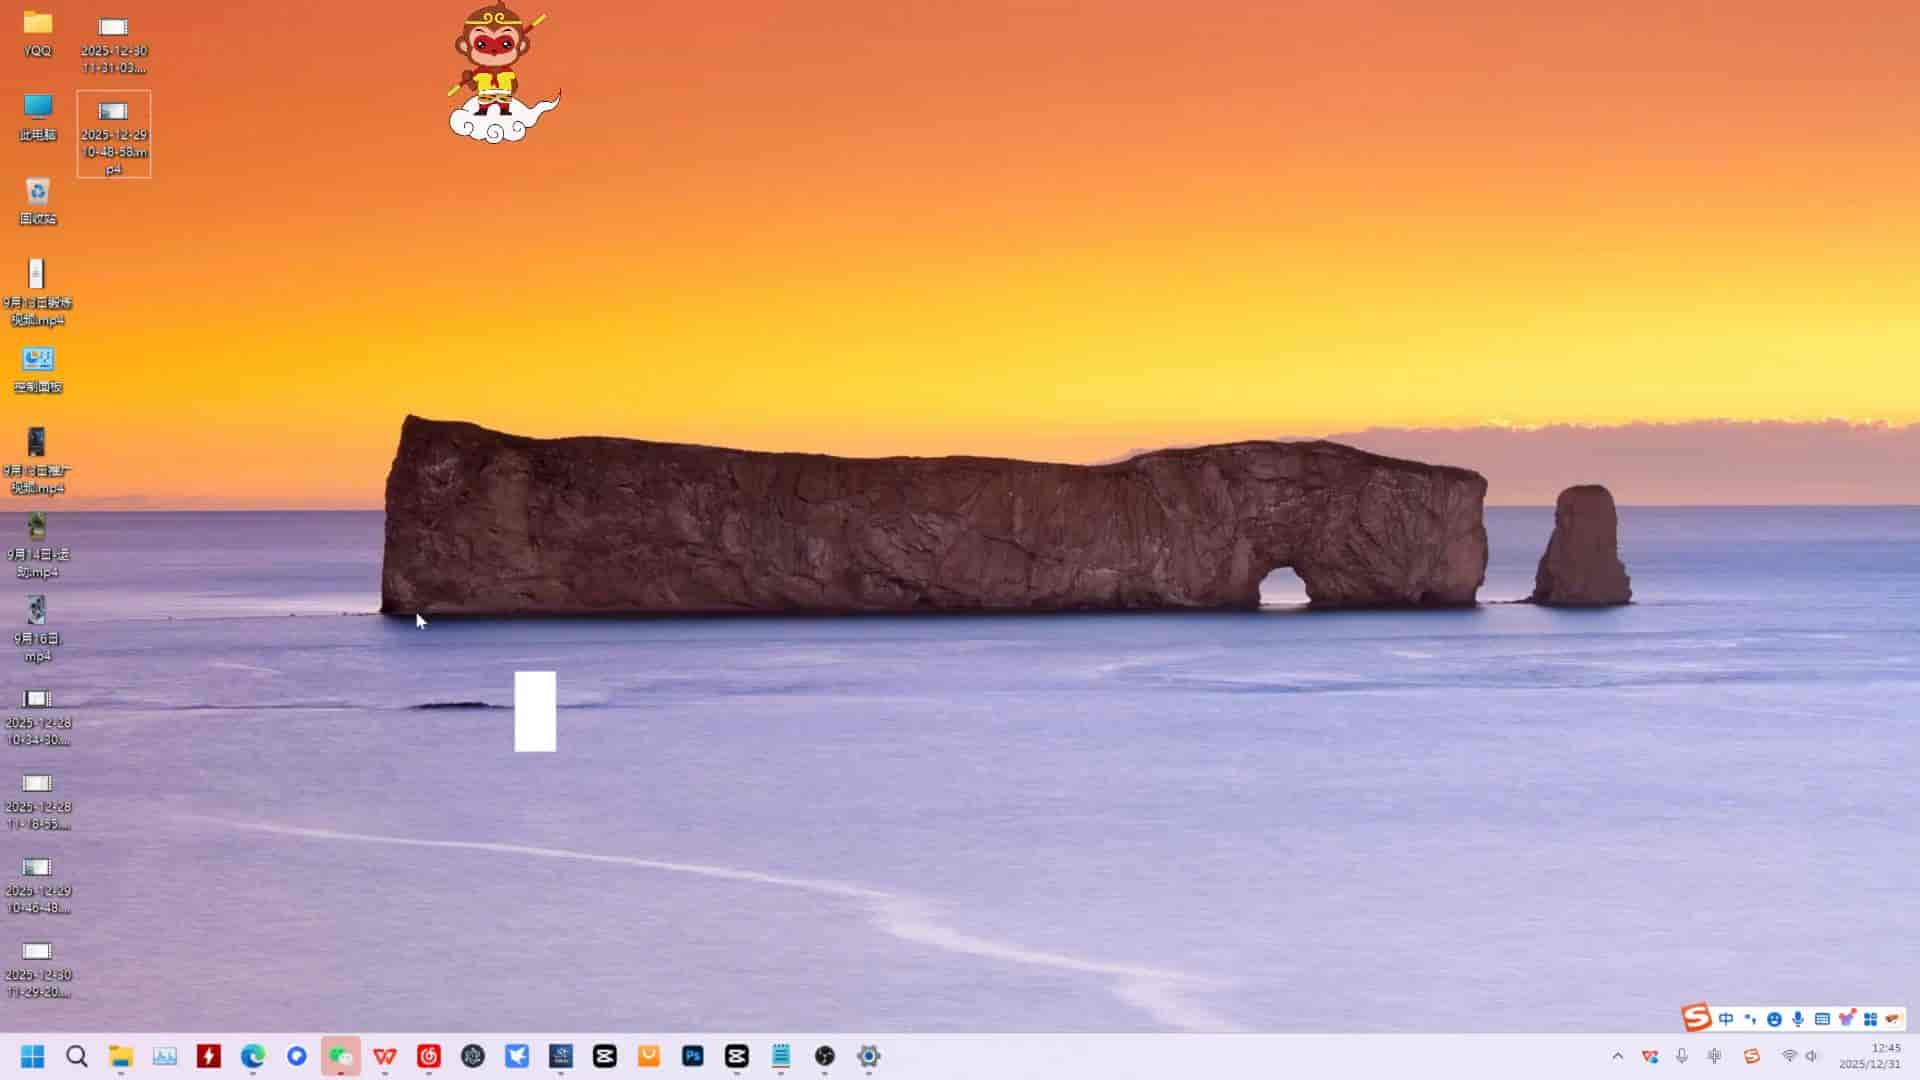
Task: Click the audio waveform tray icon
Action: [x=1714, y=1056]
